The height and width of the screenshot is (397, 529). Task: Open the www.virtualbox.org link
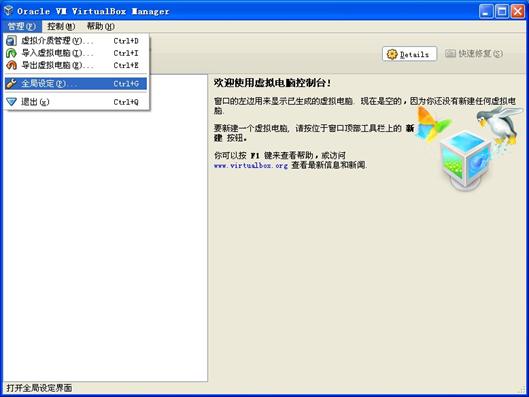click(x=251, y=166)
